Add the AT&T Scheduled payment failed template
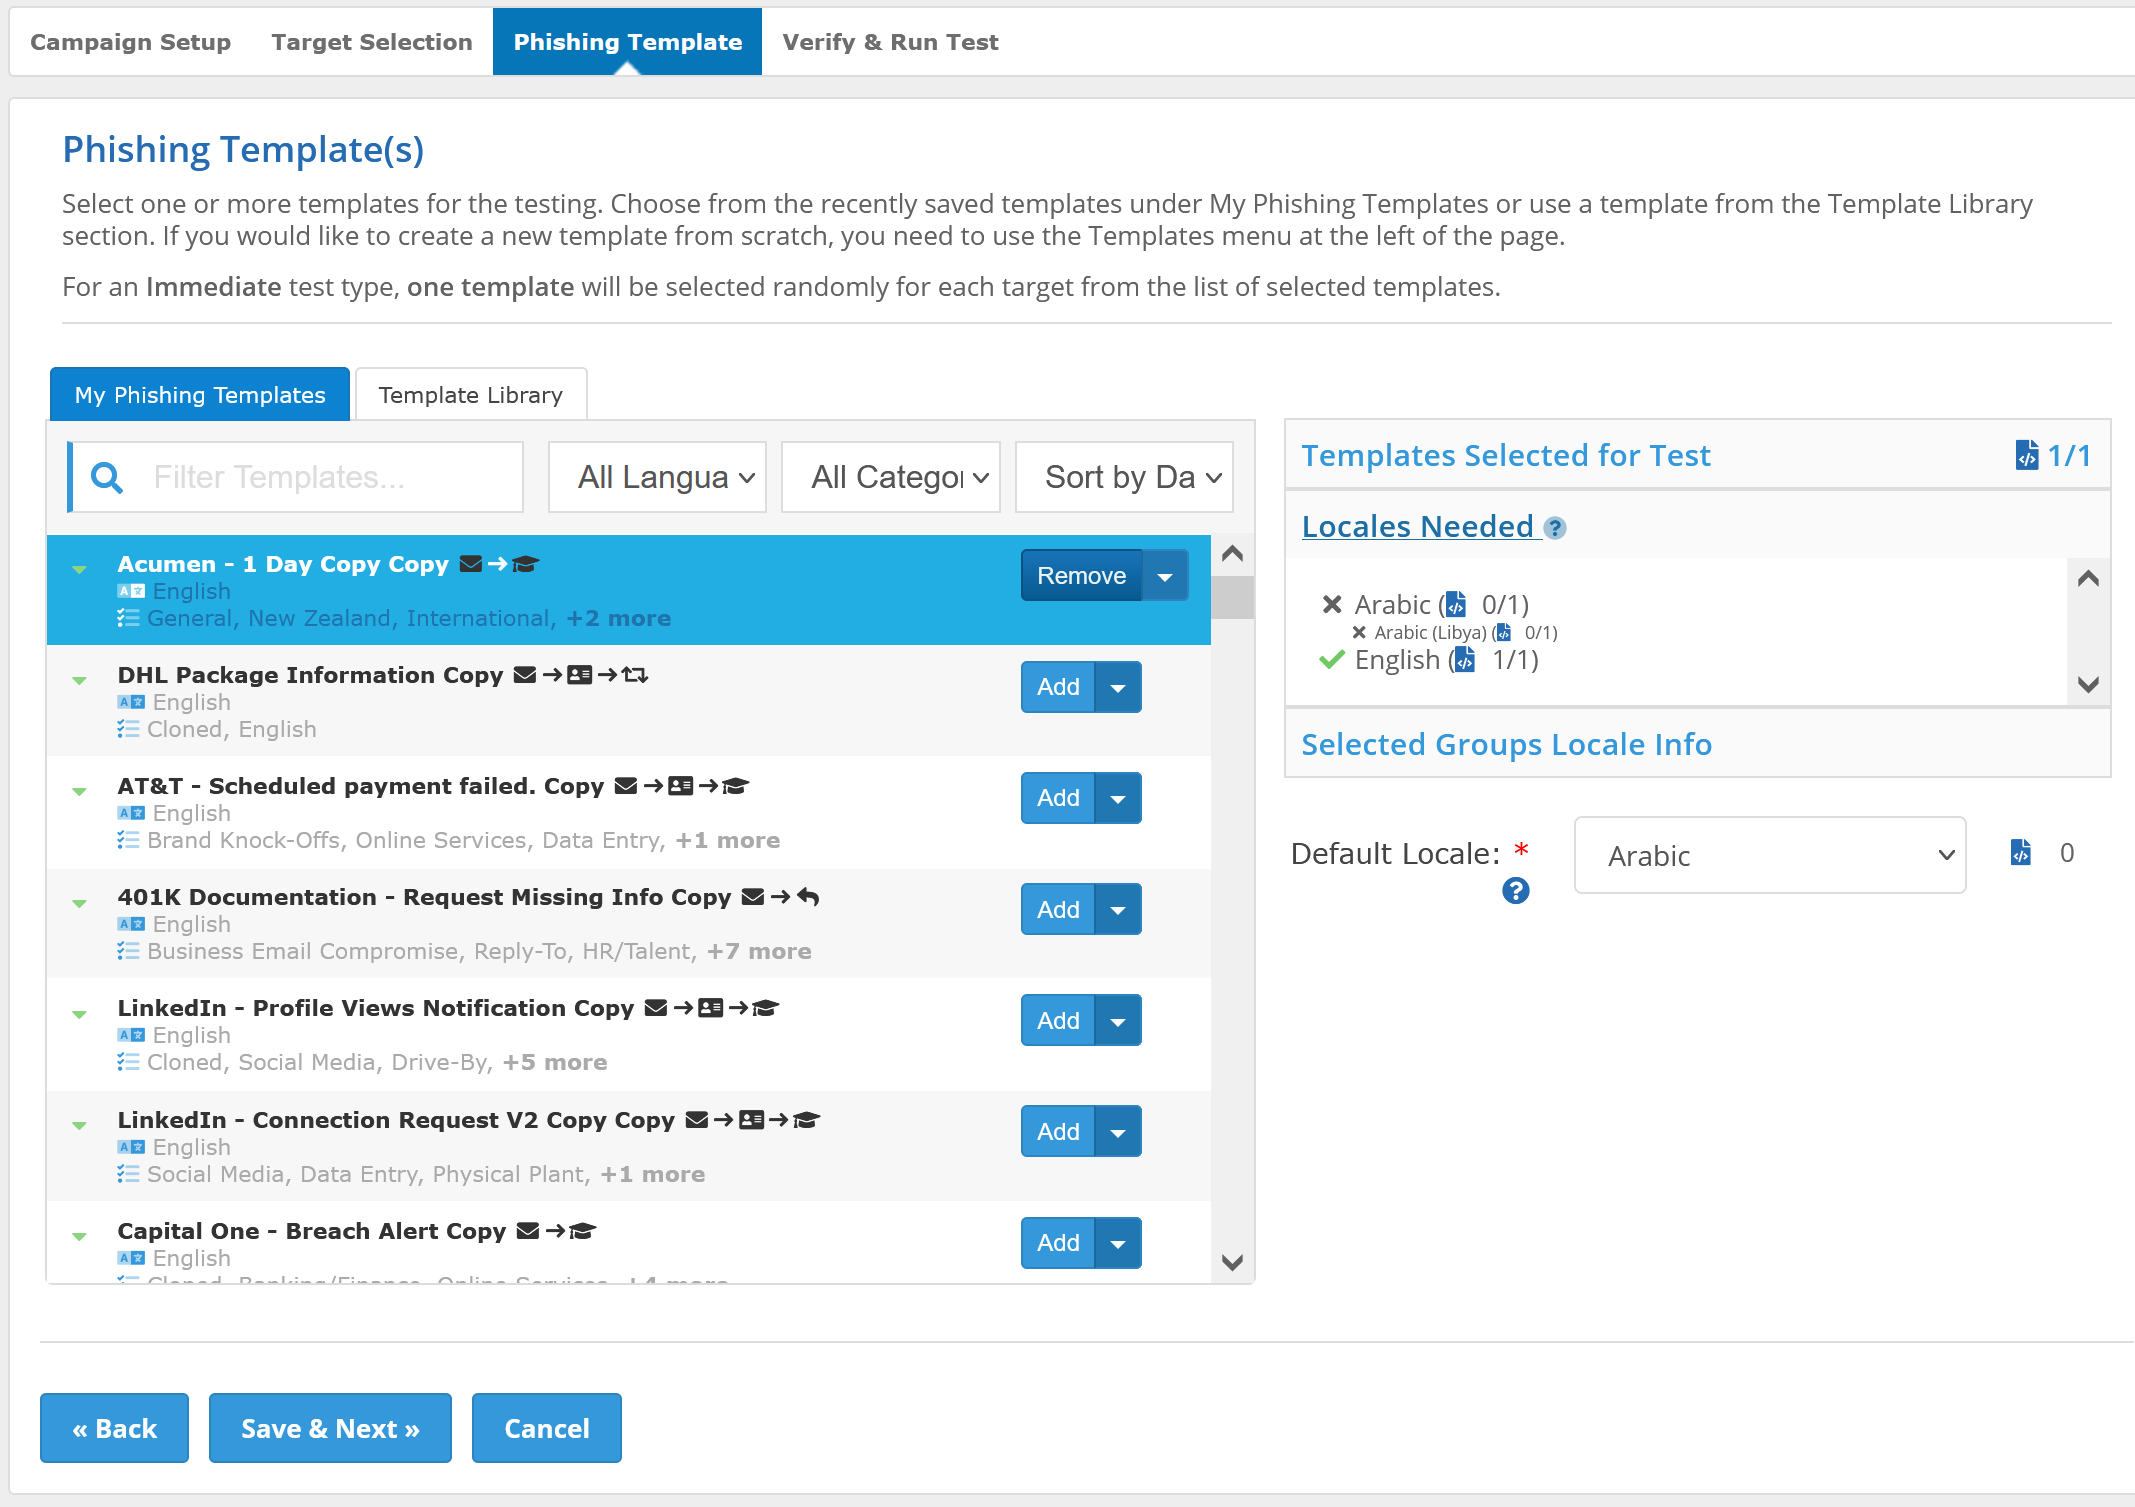The height and width of the screenshot is (1507, 2135). point(1058,798)
